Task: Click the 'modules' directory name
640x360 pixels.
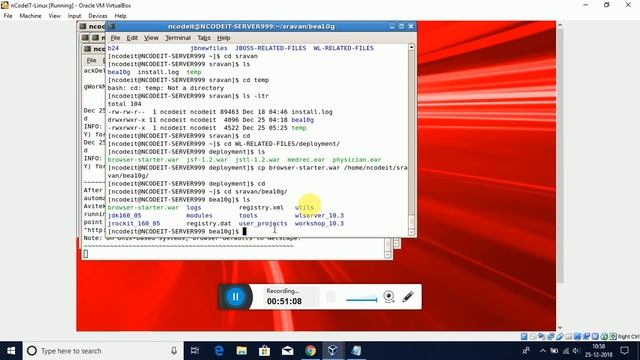Action: [199, 216]
